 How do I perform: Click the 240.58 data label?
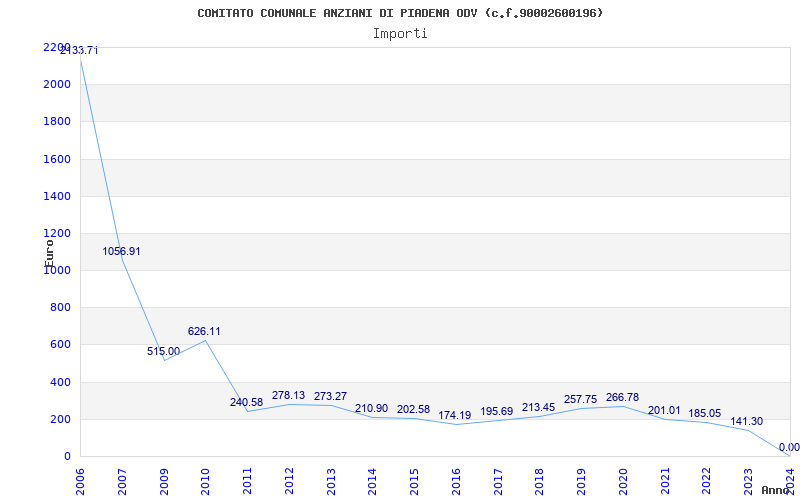[246, 402]
